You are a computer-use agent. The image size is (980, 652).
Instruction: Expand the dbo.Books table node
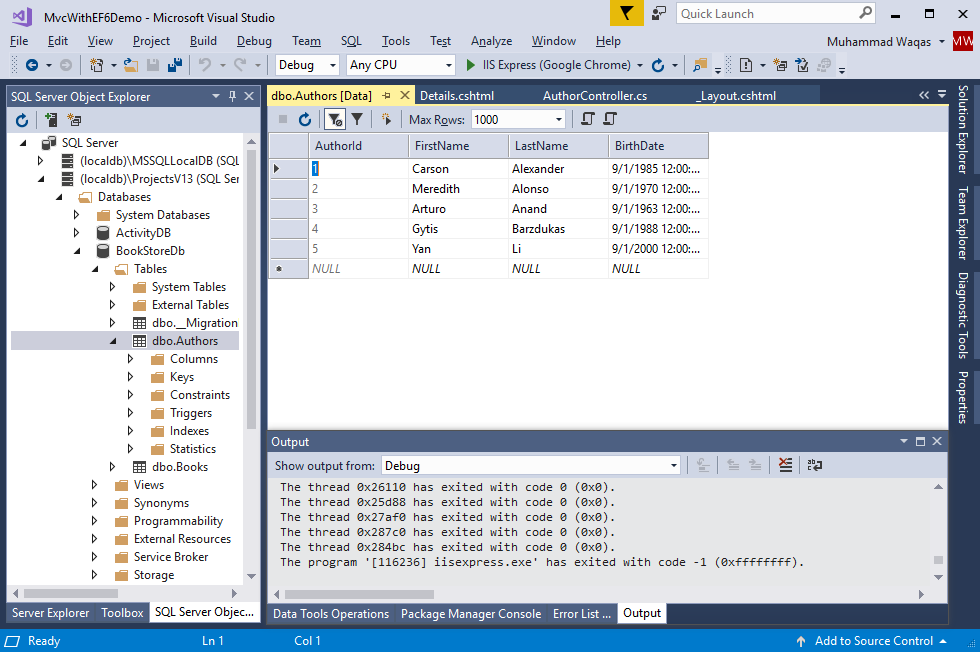[112, 467]
